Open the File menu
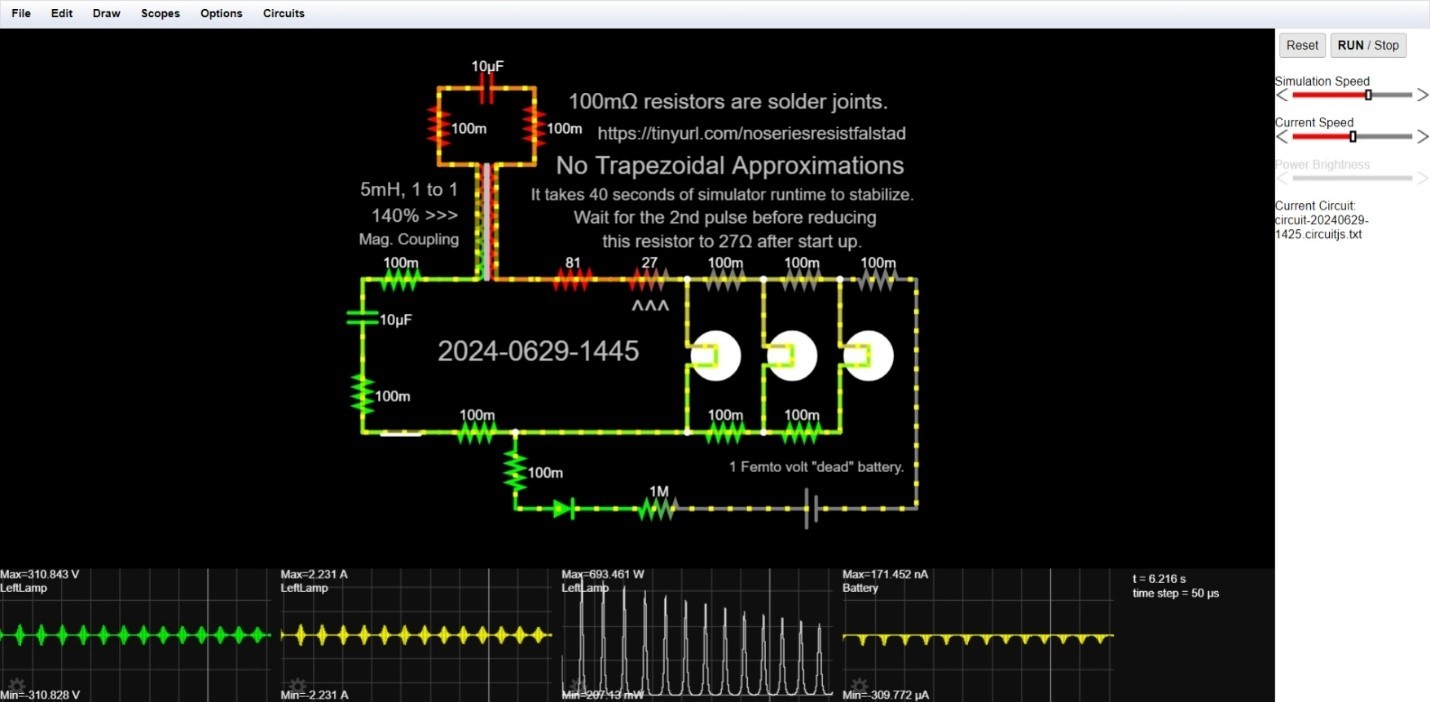 21,13
